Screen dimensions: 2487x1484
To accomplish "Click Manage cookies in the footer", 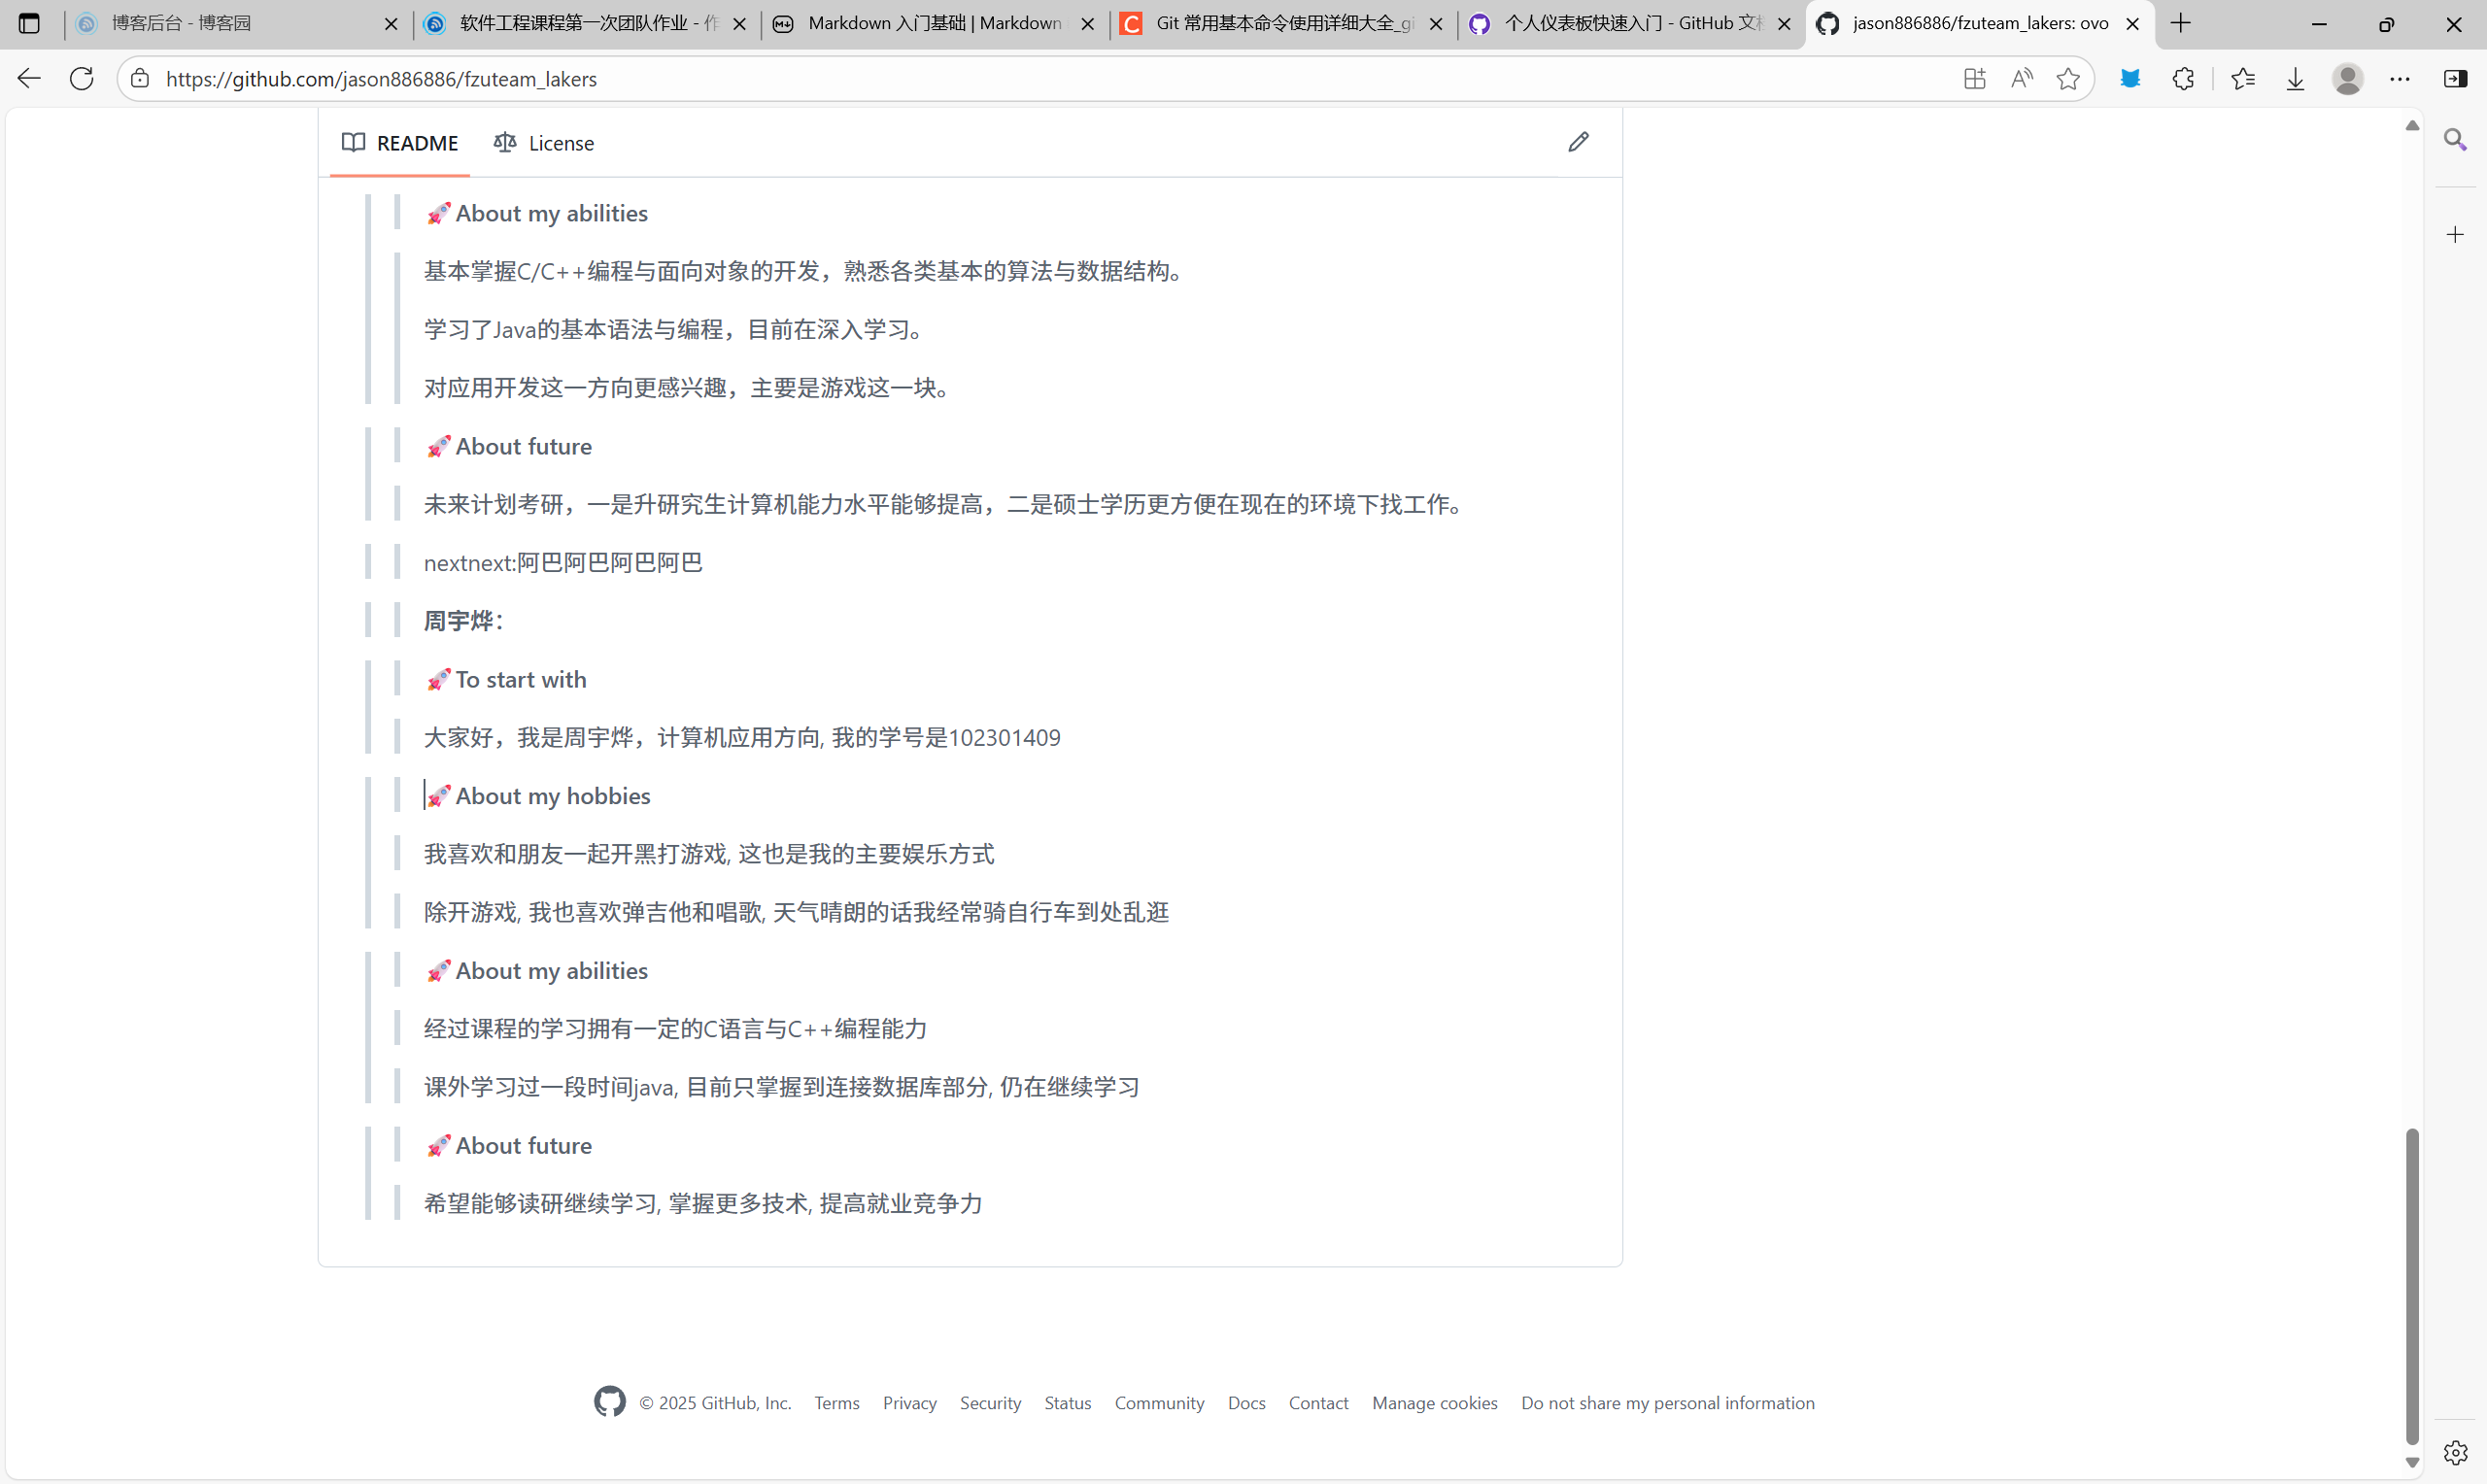I will 1434,1402.
